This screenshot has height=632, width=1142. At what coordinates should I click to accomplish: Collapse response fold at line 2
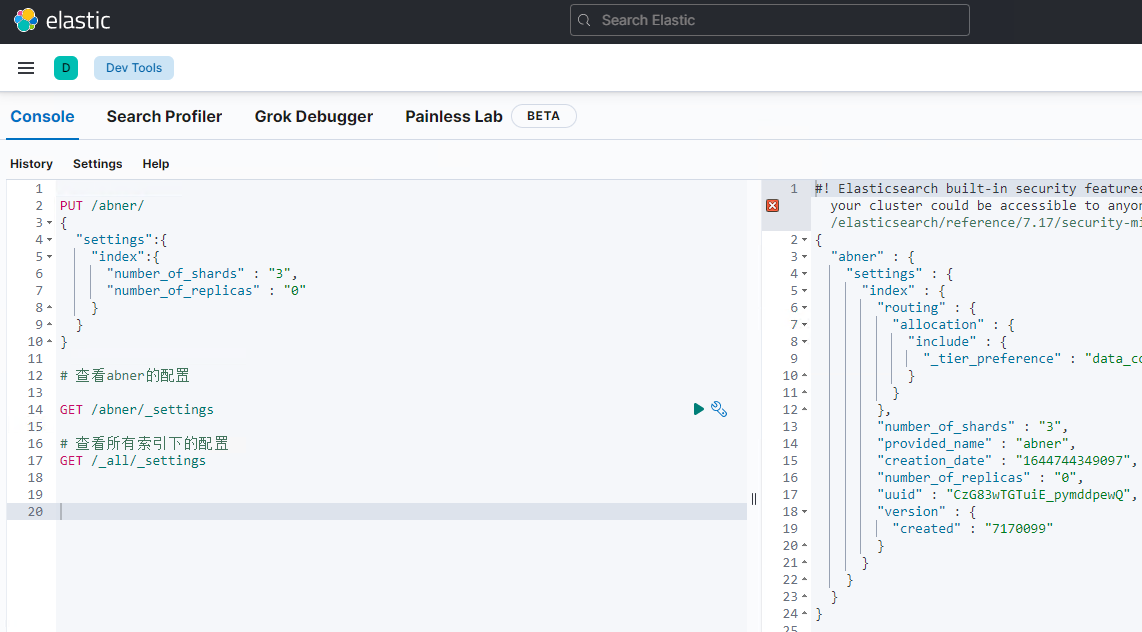[x=805, y=240]
